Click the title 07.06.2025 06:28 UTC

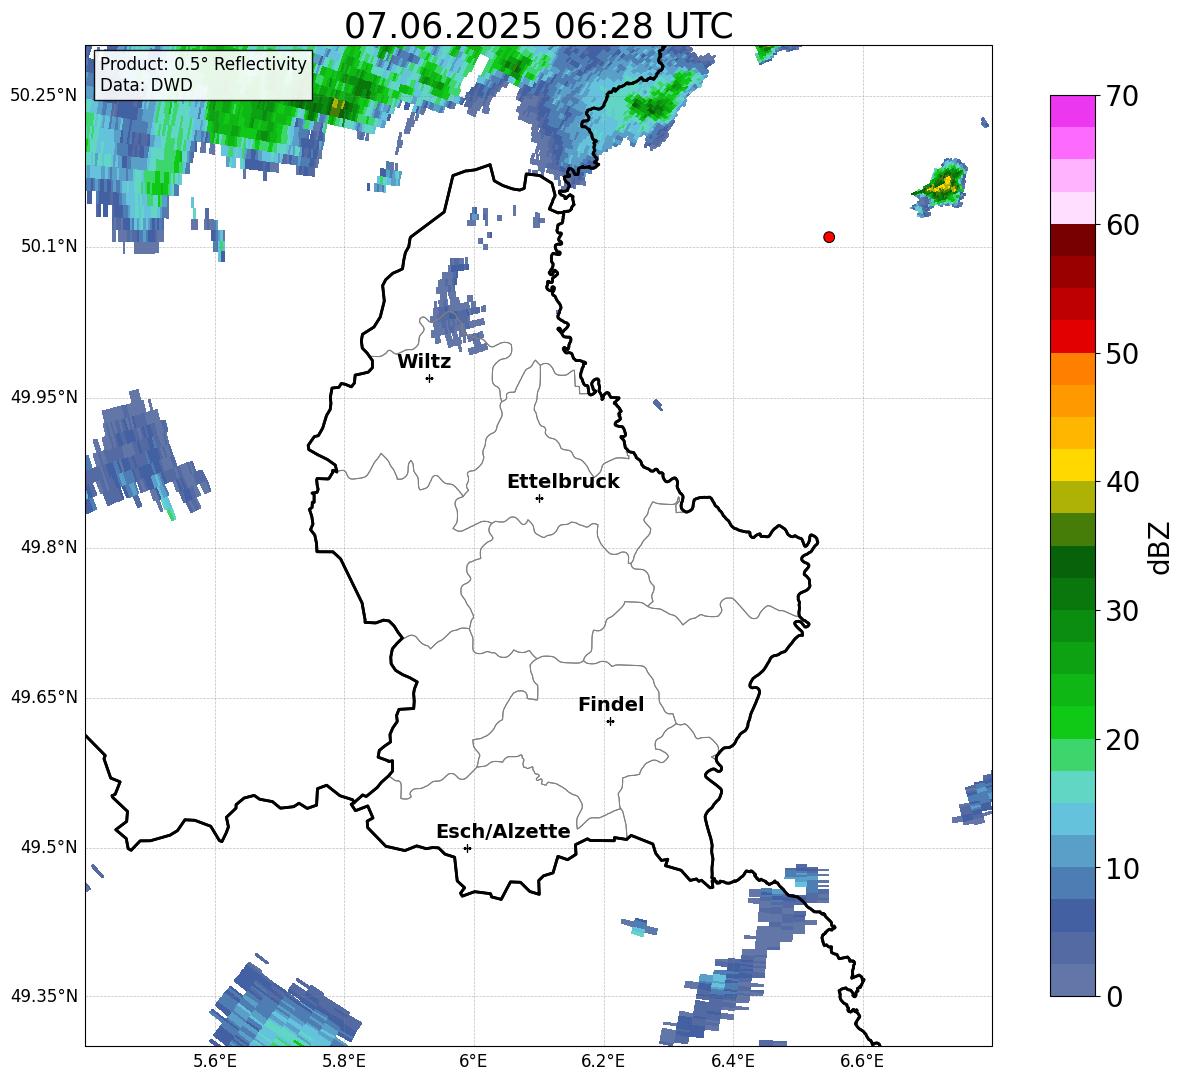pos(538,26)
